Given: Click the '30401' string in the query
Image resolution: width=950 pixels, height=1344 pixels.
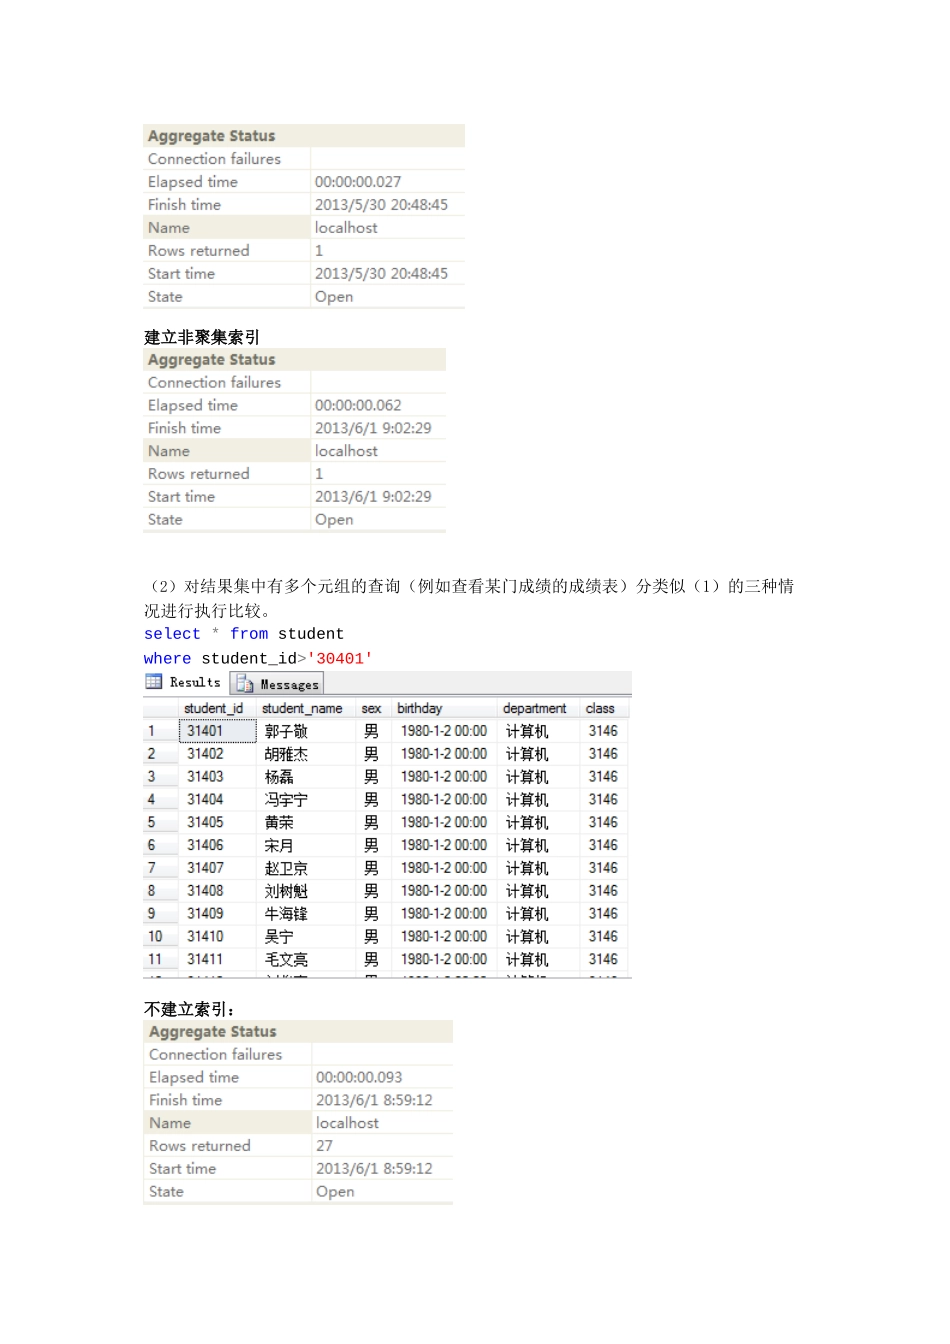Looking at the screenshot, I should click(340, 658).
